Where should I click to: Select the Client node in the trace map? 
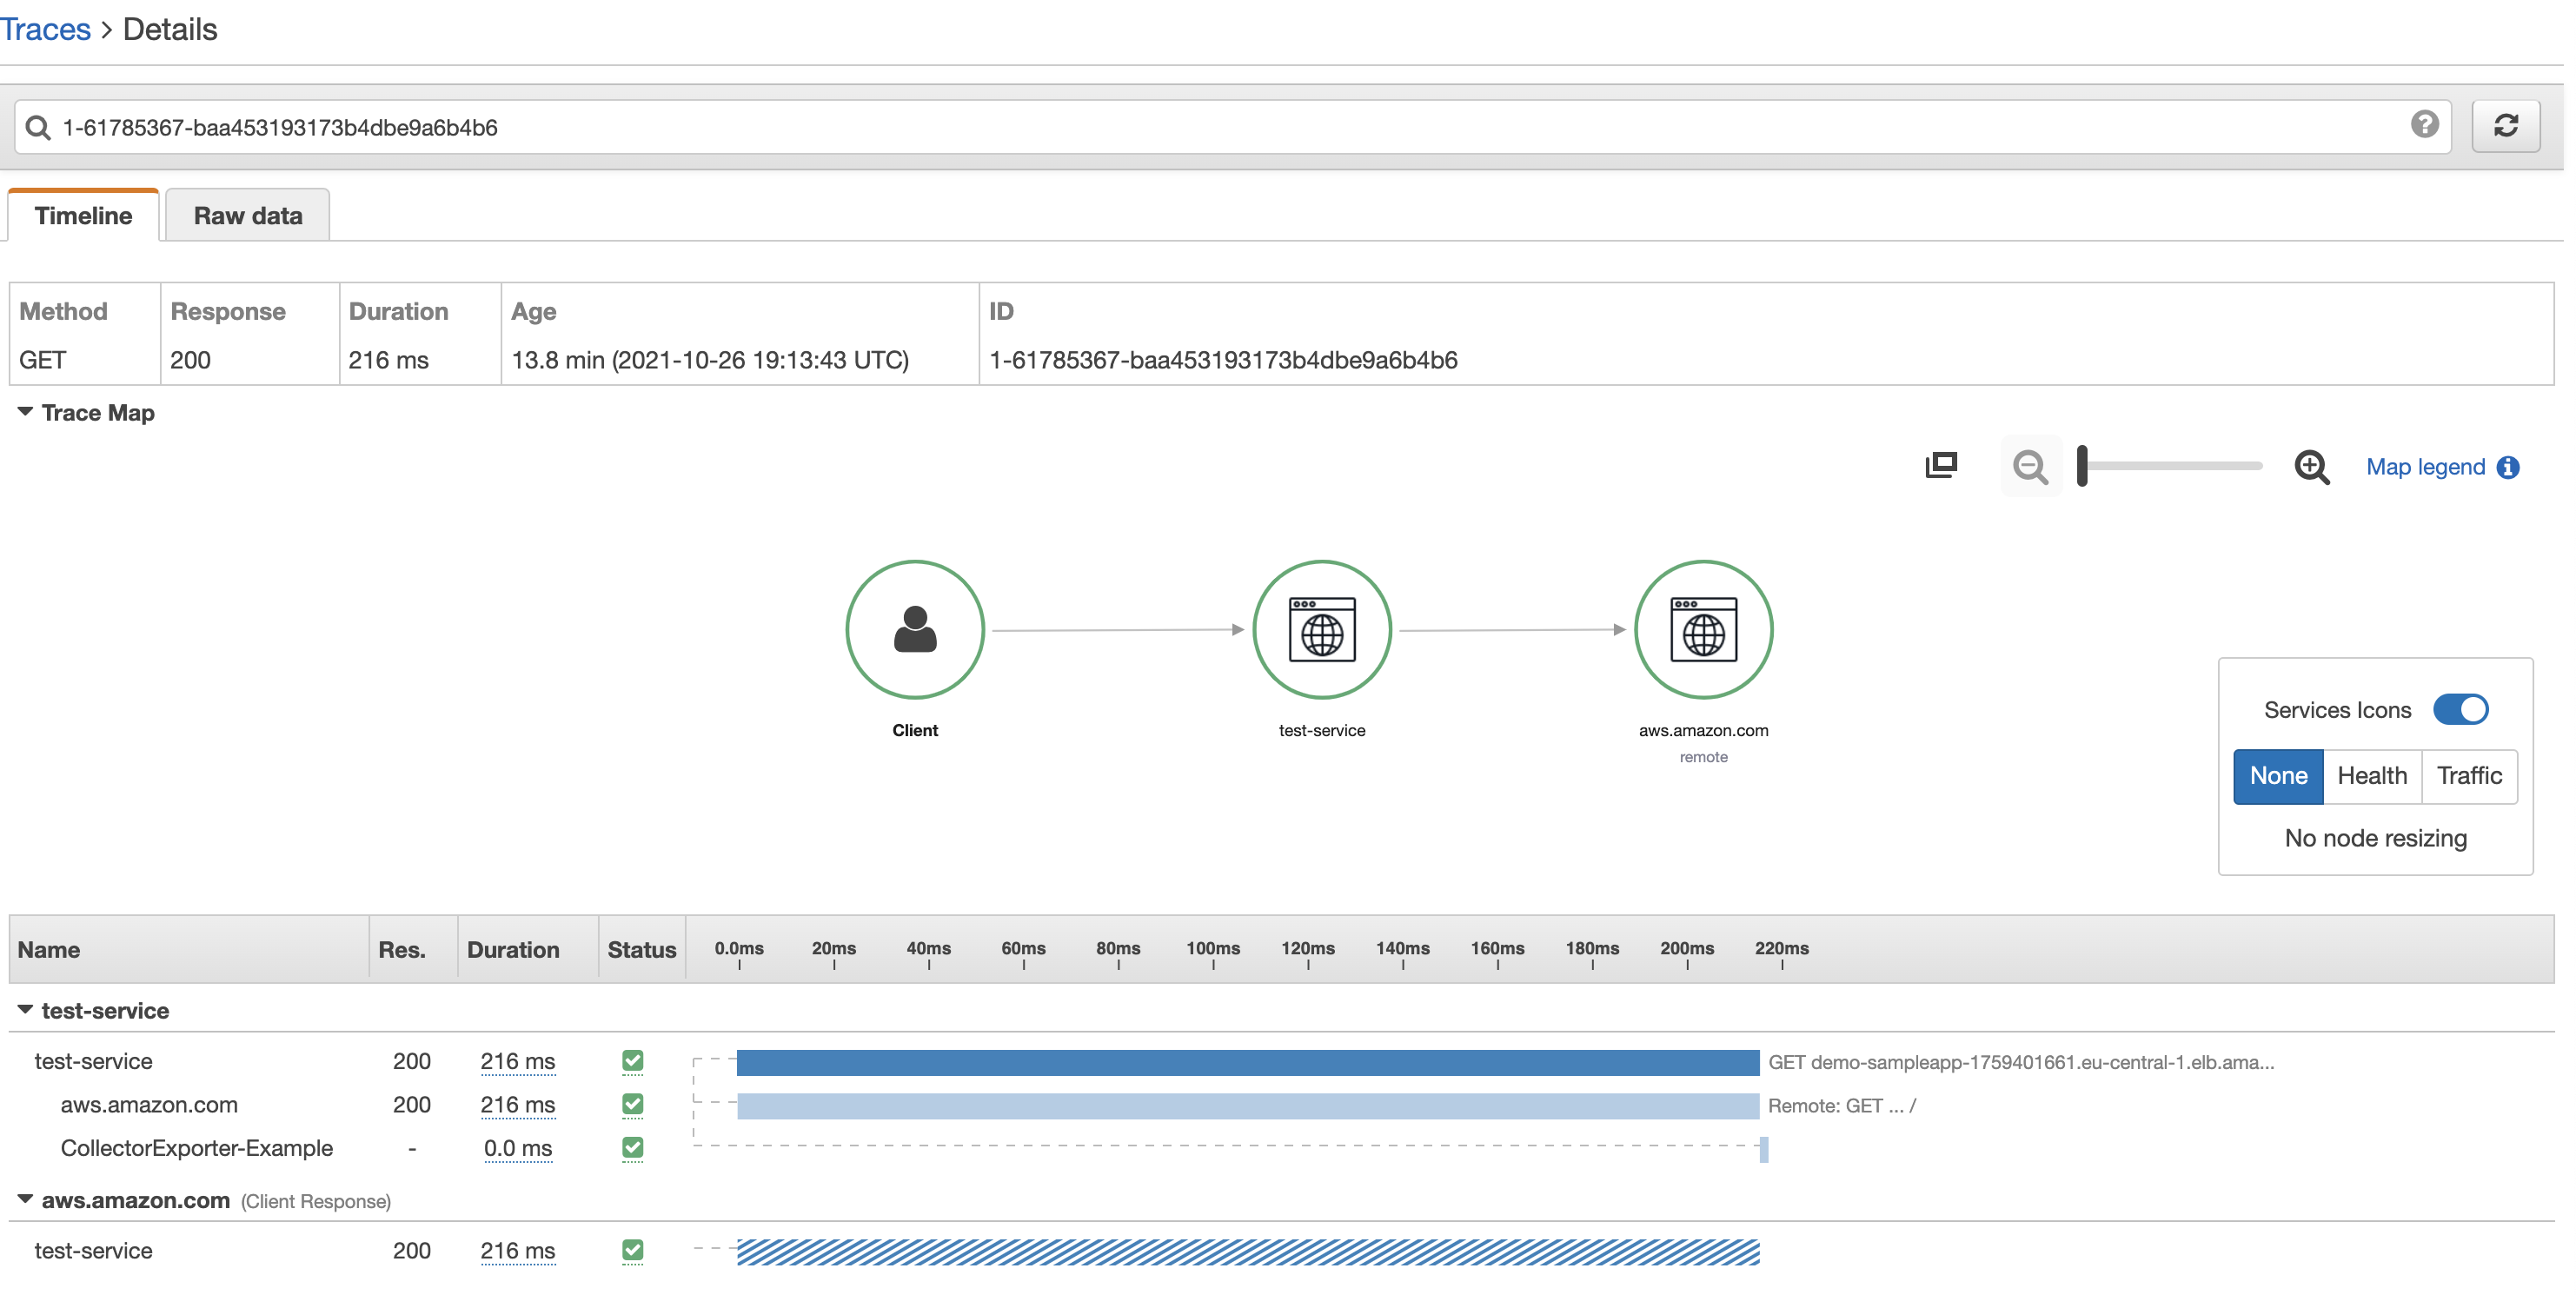click(915, 629)
